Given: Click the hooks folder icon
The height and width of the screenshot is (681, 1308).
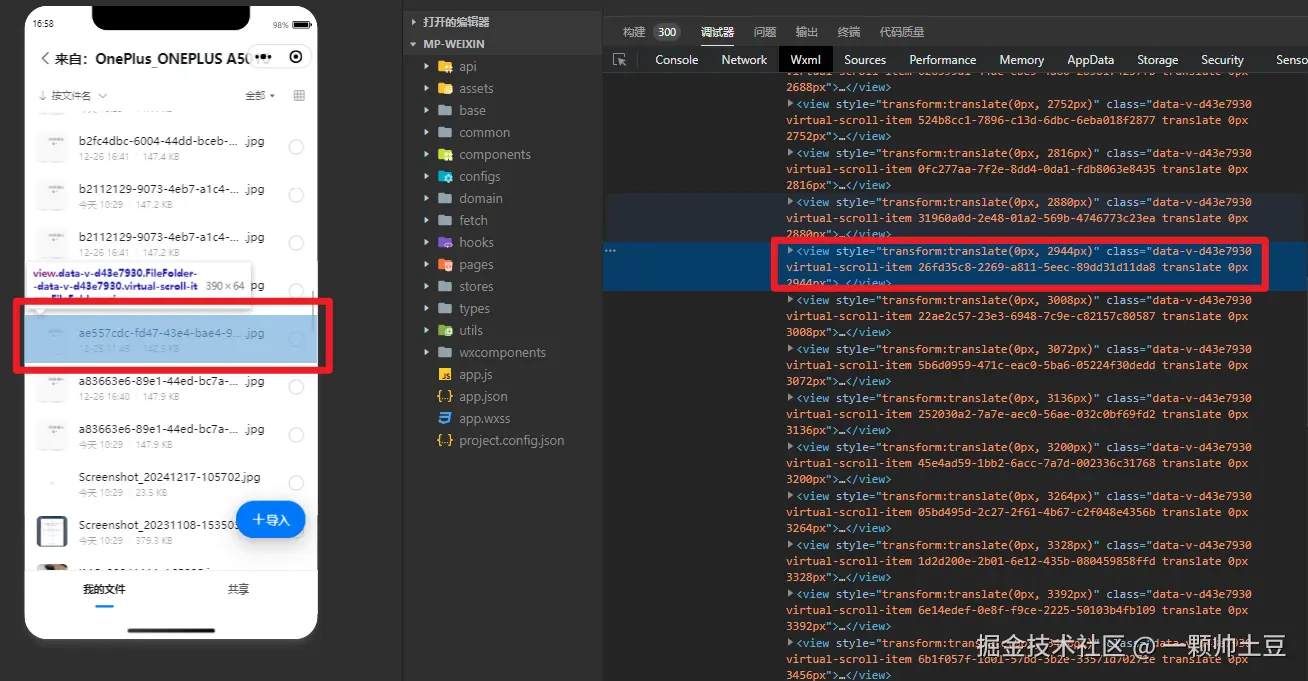Looking at the screenshot, I should (x=445, y=242).
